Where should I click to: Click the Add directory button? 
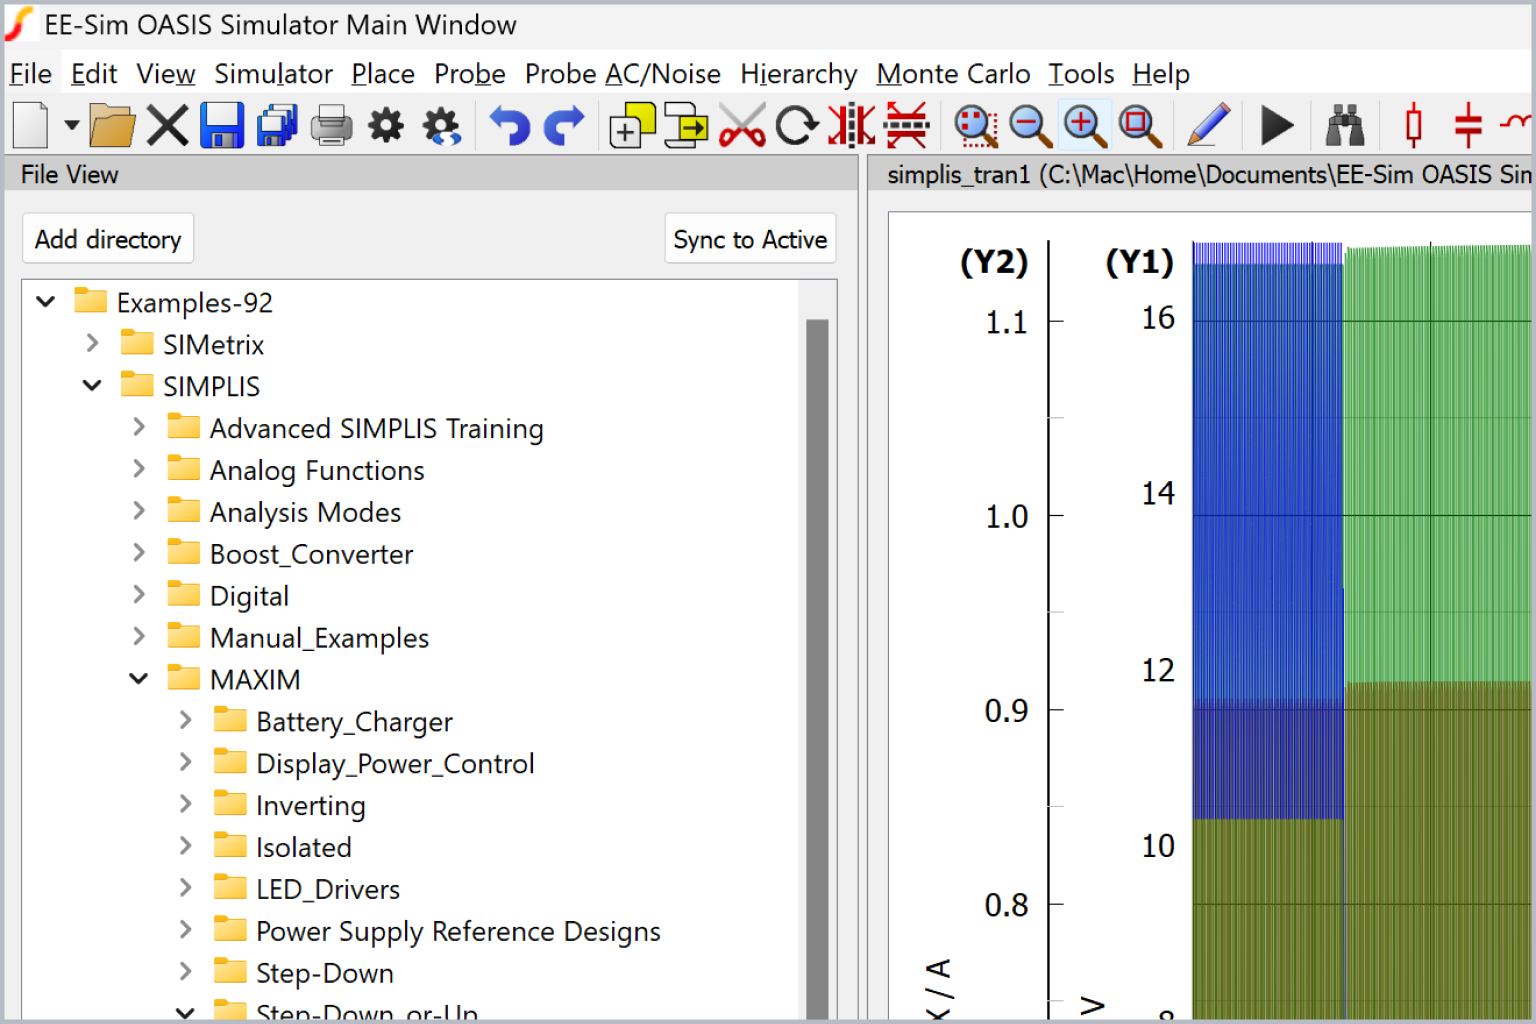pyautogui.click(x=107, y=239)
